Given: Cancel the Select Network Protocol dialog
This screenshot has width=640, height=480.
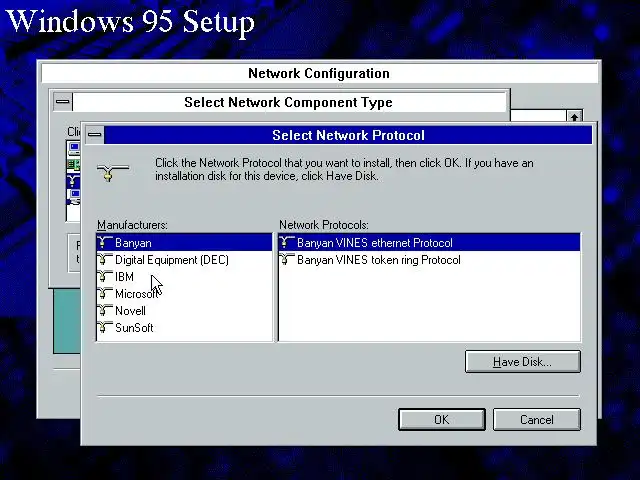Looking at the screenshot, I should [536, 420].
